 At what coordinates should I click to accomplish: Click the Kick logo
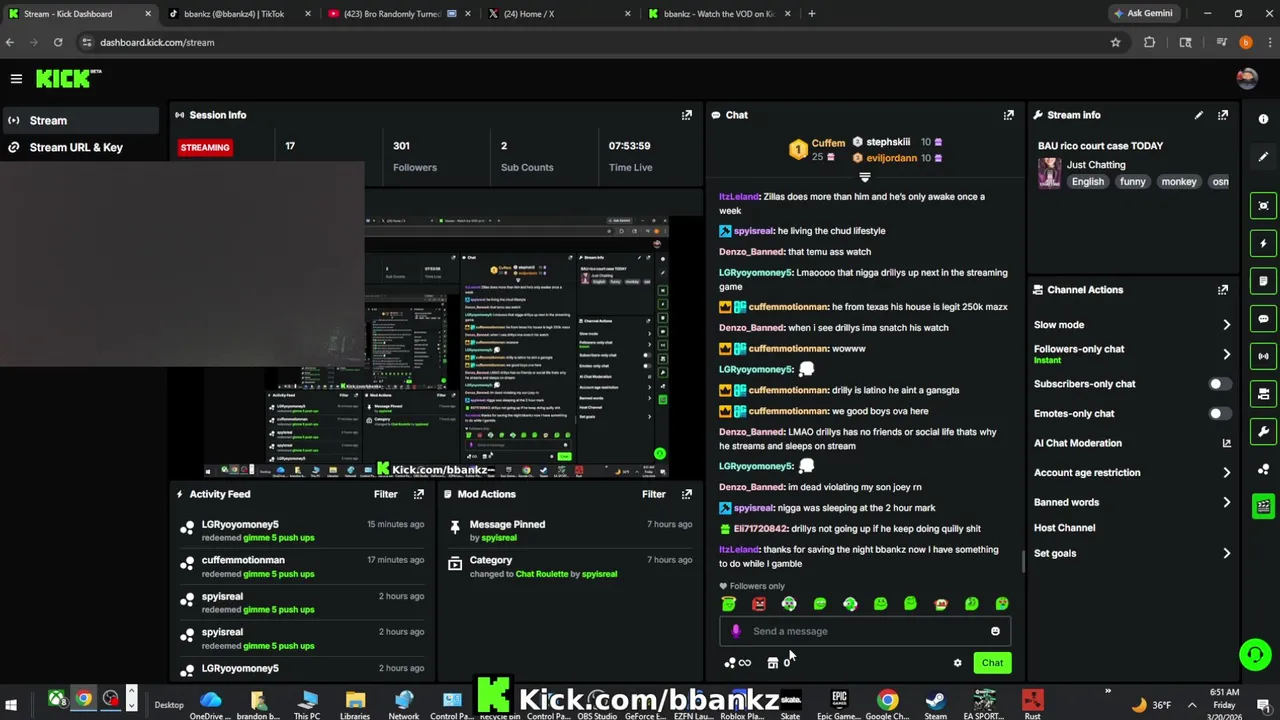tap(69, 78)
